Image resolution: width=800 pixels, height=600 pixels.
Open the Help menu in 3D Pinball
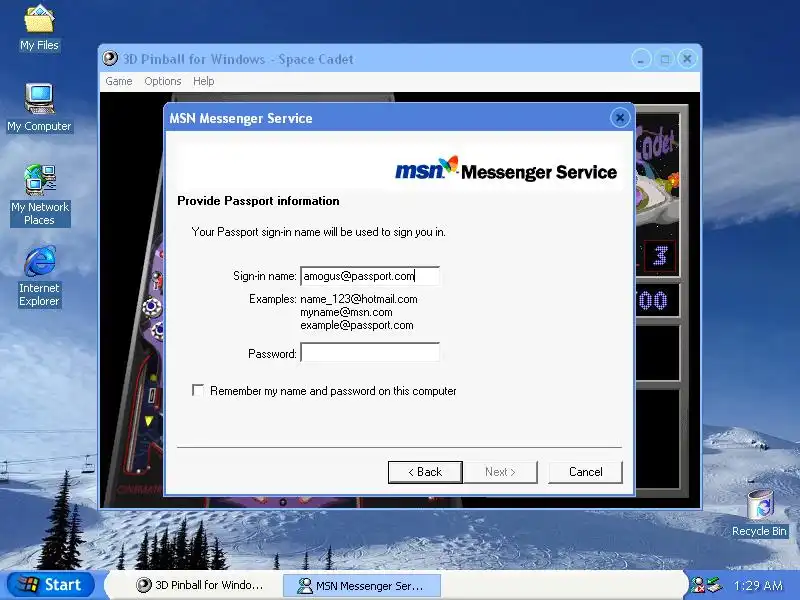[204, 81]
